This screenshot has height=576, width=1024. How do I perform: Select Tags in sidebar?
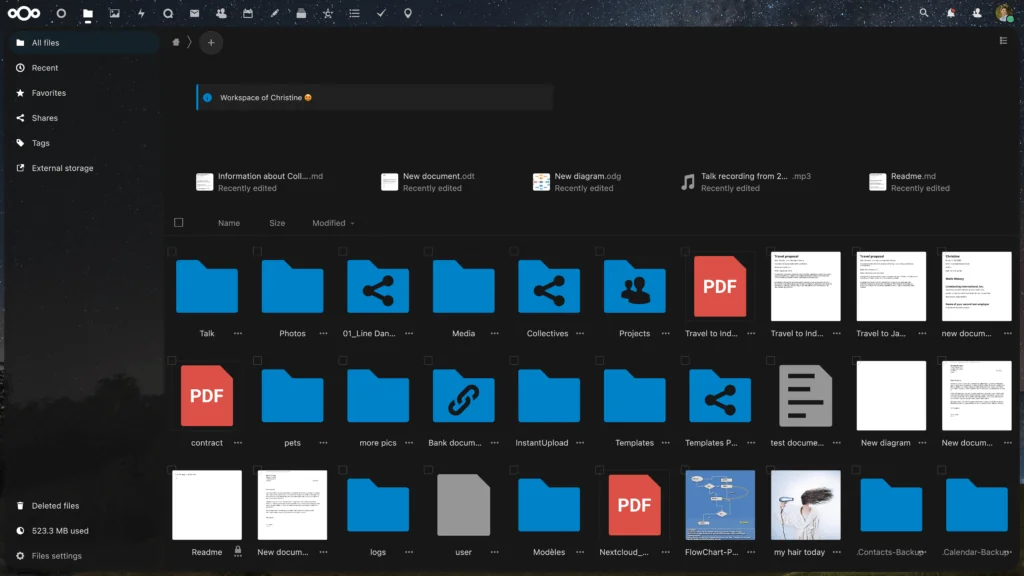(x=84, y=143)
